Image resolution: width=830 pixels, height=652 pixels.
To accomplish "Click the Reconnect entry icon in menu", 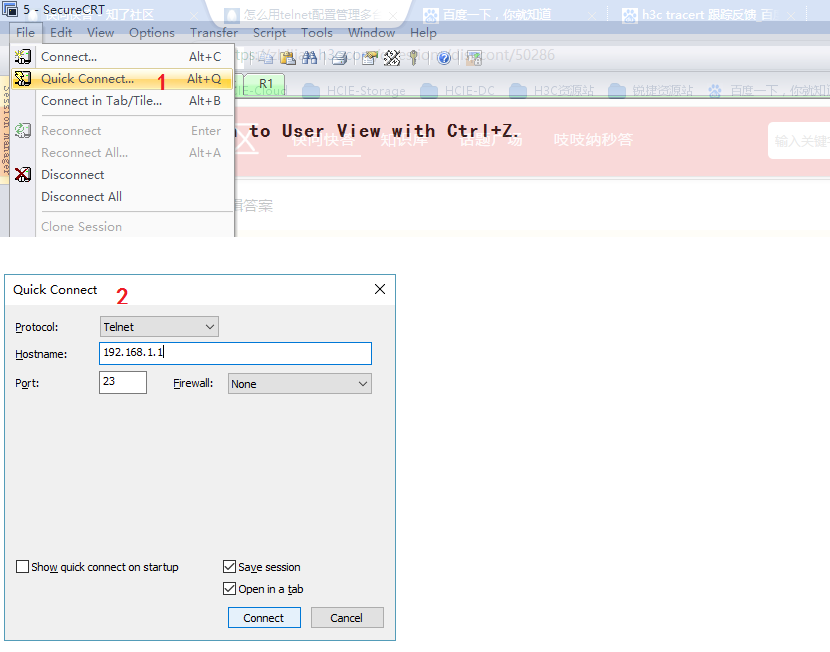I will [x=23, y=130].
